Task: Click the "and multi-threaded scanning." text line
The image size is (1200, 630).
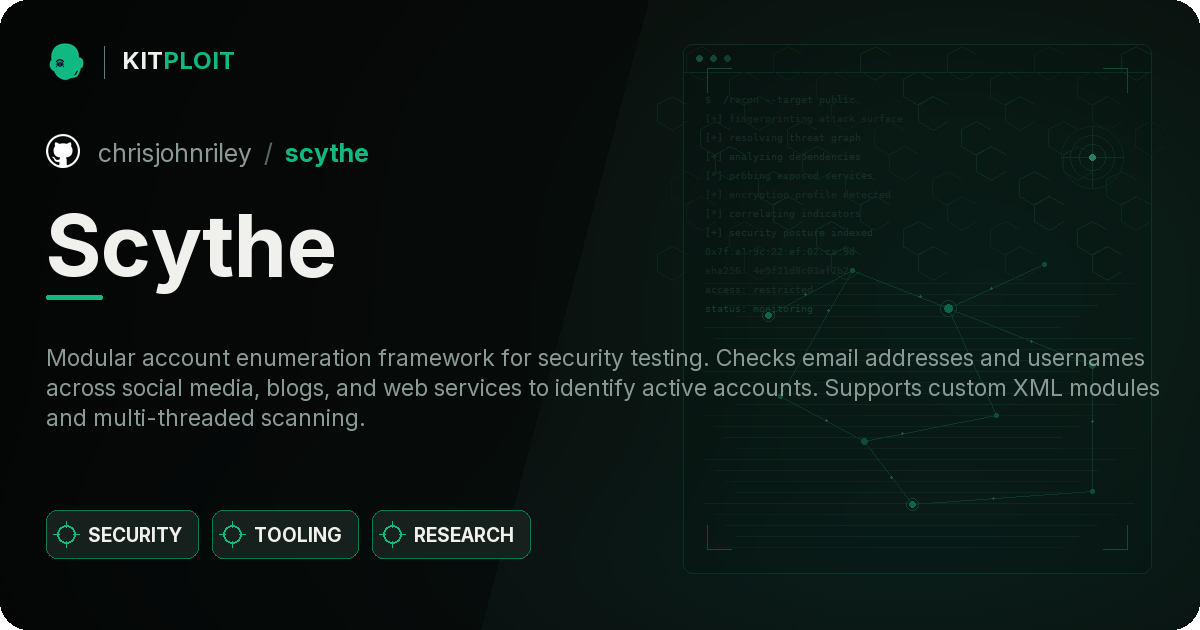Action: point(205,418)
